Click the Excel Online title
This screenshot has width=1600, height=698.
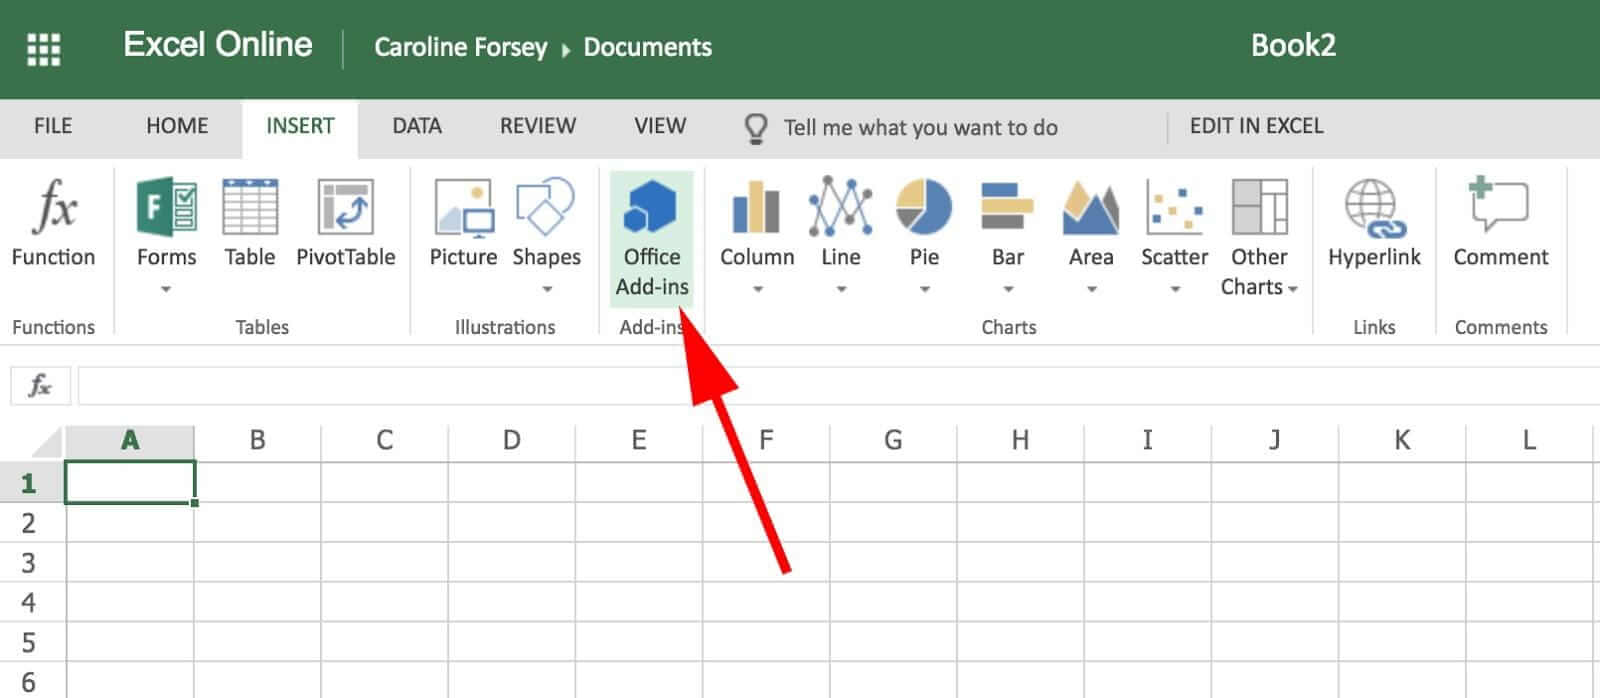tap(218, 45)
